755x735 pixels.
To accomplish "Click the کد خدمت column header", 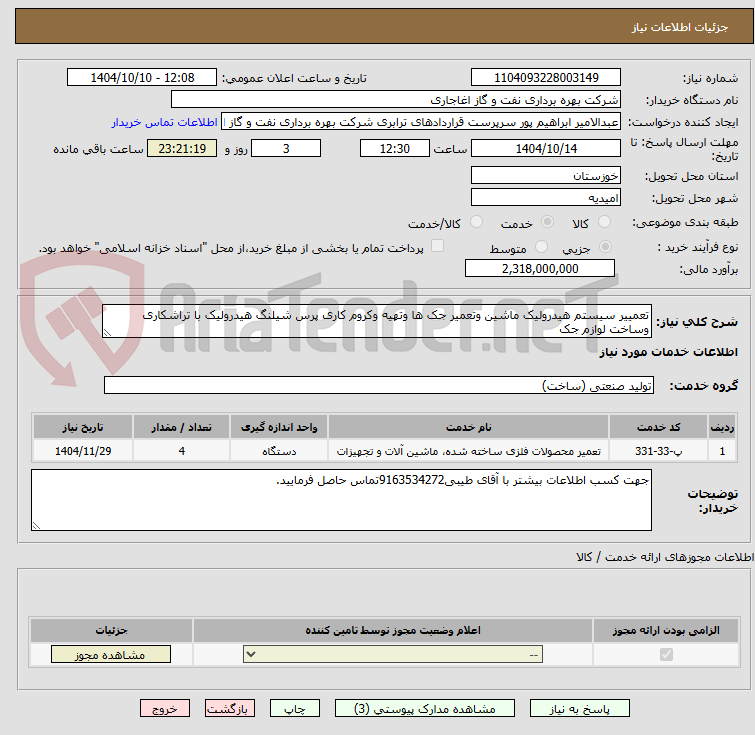I will coord(658,427).
